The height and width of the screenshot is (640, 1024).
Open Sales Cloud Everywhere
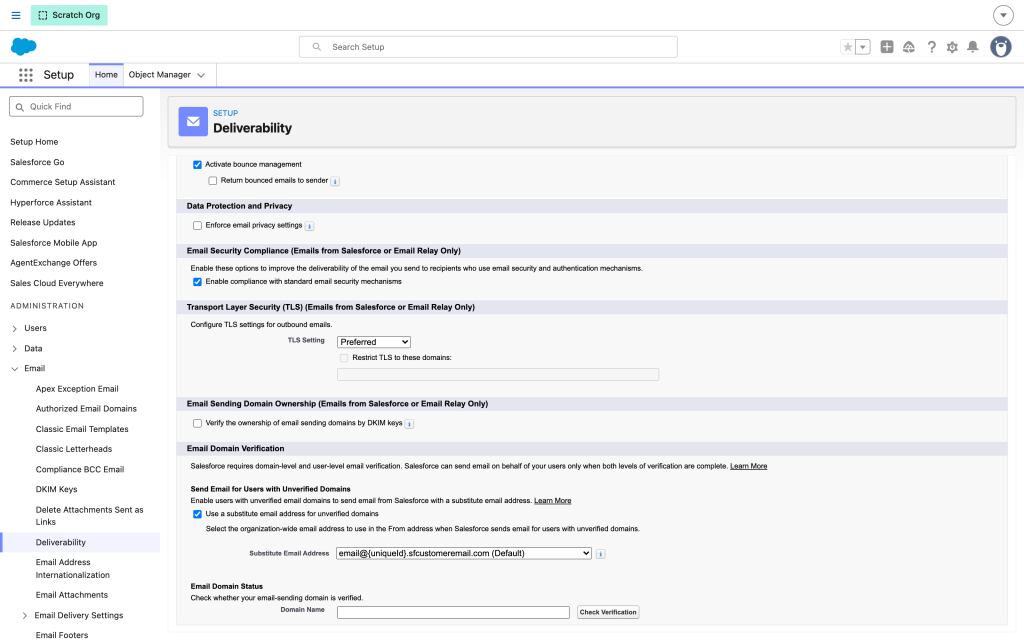57,283
